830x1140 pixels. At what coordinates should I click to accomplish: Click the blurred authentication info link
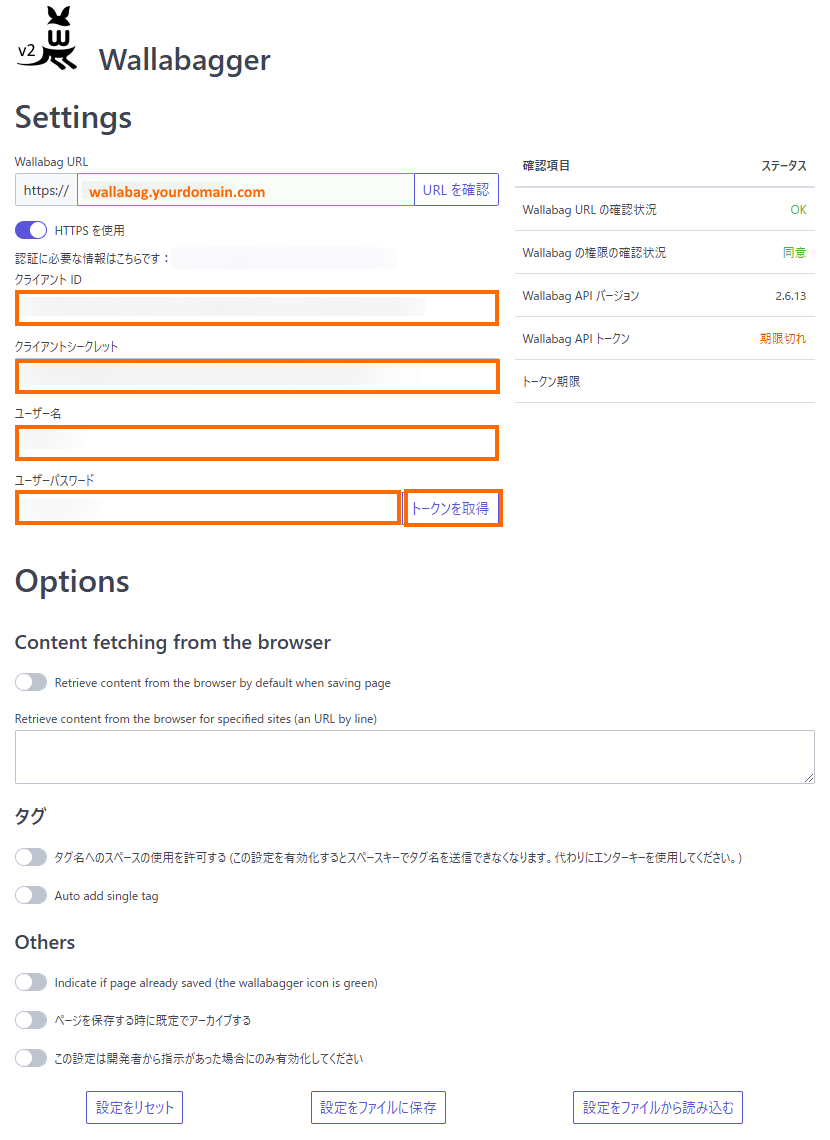285,258
